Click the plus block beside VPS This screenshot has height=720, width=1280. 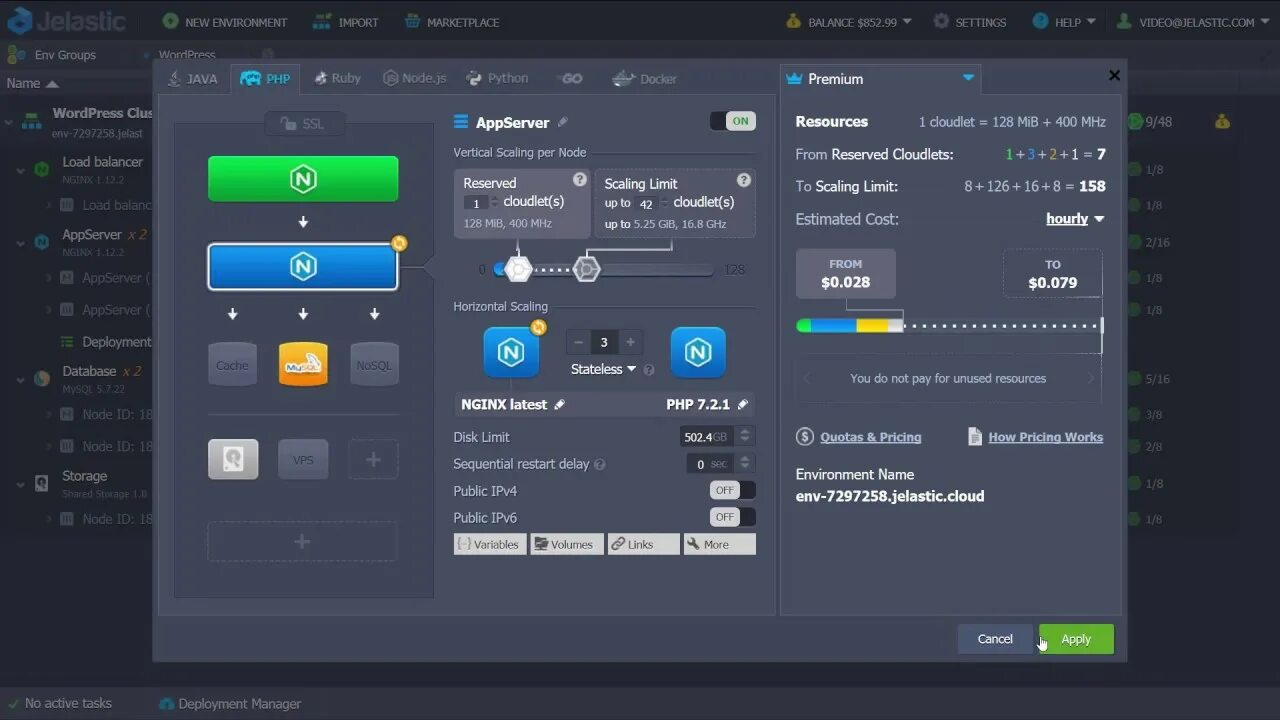pyautogui.click(x=373, y=459)
